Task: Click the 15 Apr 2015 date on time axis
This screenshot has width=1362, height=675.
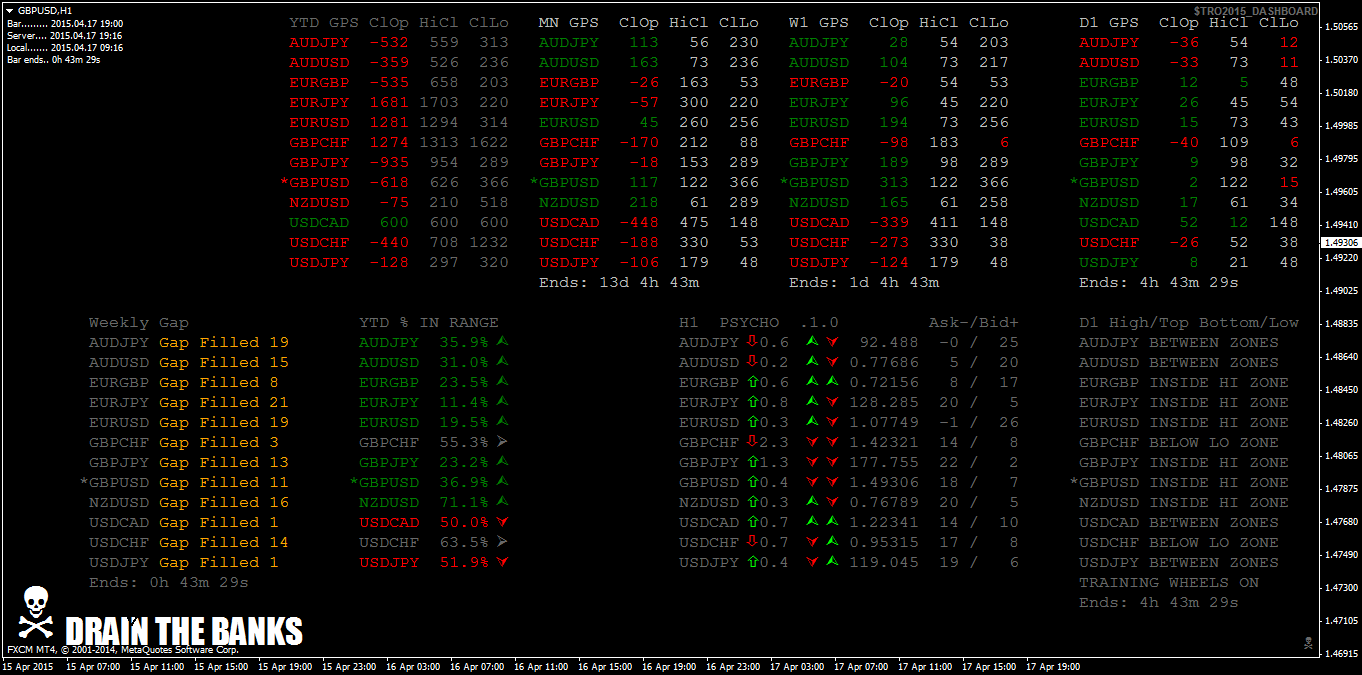Action: pos(27,666)
